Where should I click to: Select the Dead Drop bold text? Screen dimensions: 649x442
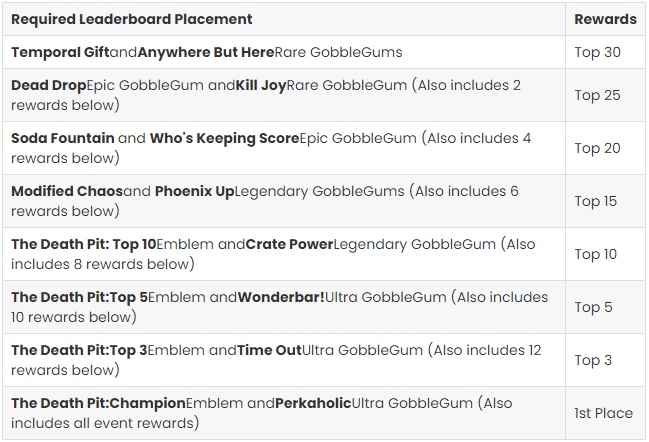pyautogui.click(x=49, y=85)
